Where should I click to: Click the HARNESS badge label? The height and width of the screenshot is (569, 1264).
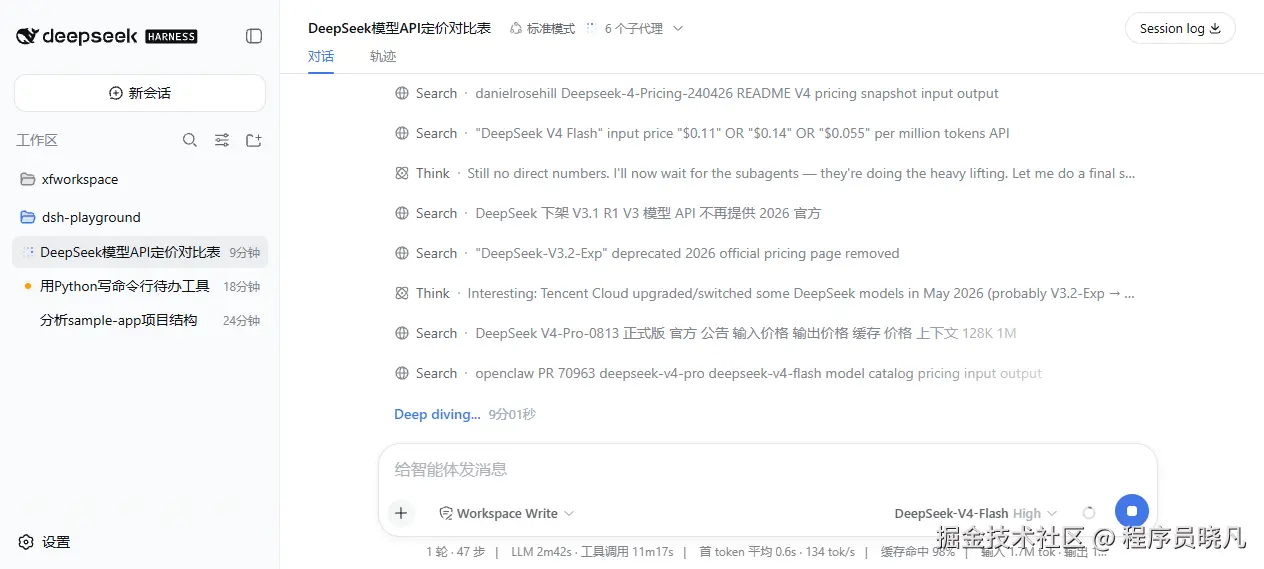(x=171, y=36)
